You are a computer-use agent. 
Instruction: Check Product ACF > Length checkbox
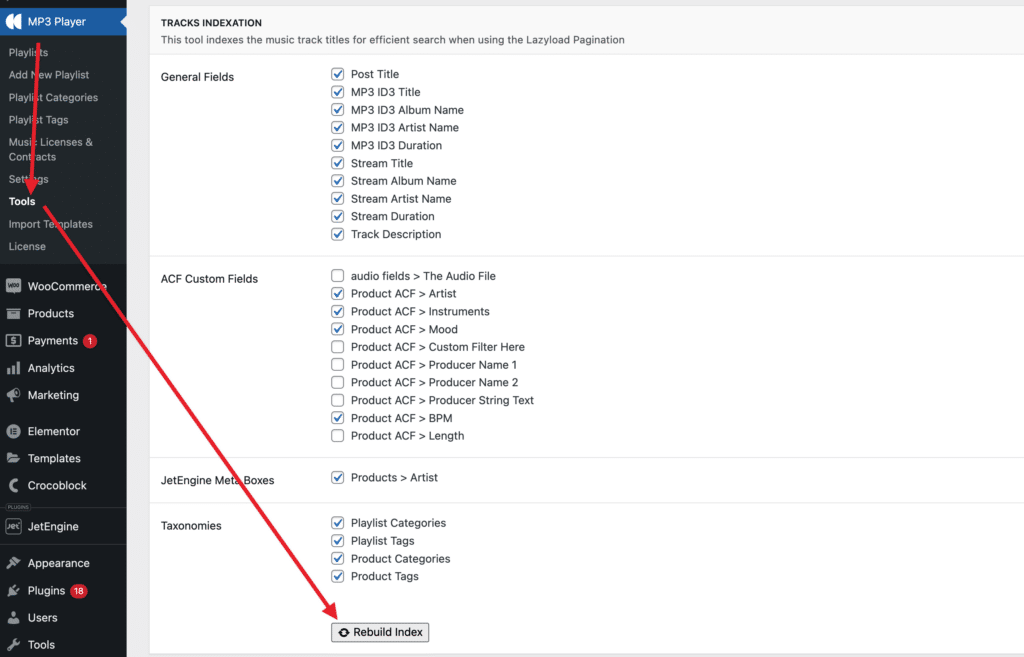337,436
